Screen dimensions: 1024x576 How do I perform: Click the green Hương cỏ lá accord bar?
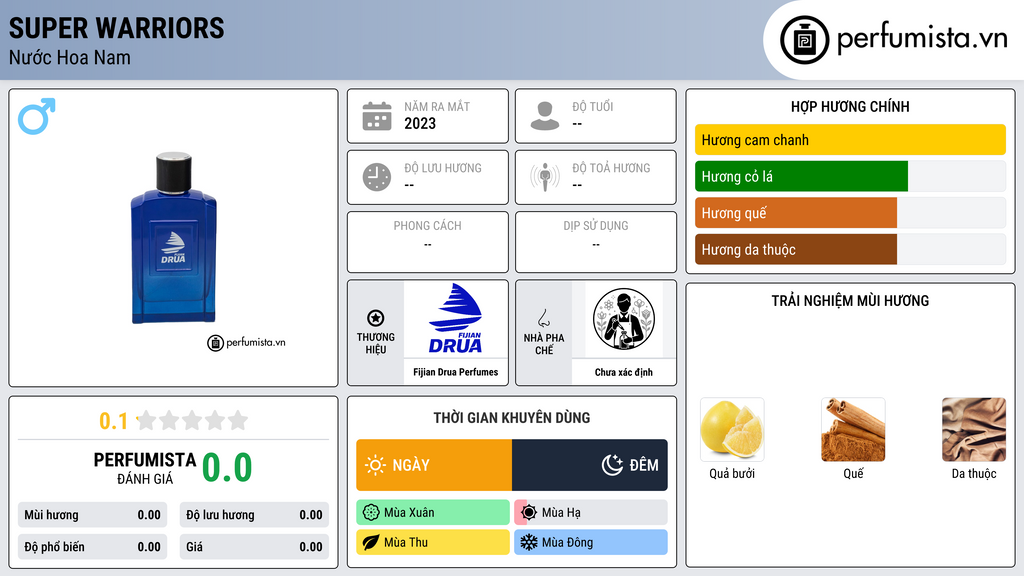(x=801, y=176)
